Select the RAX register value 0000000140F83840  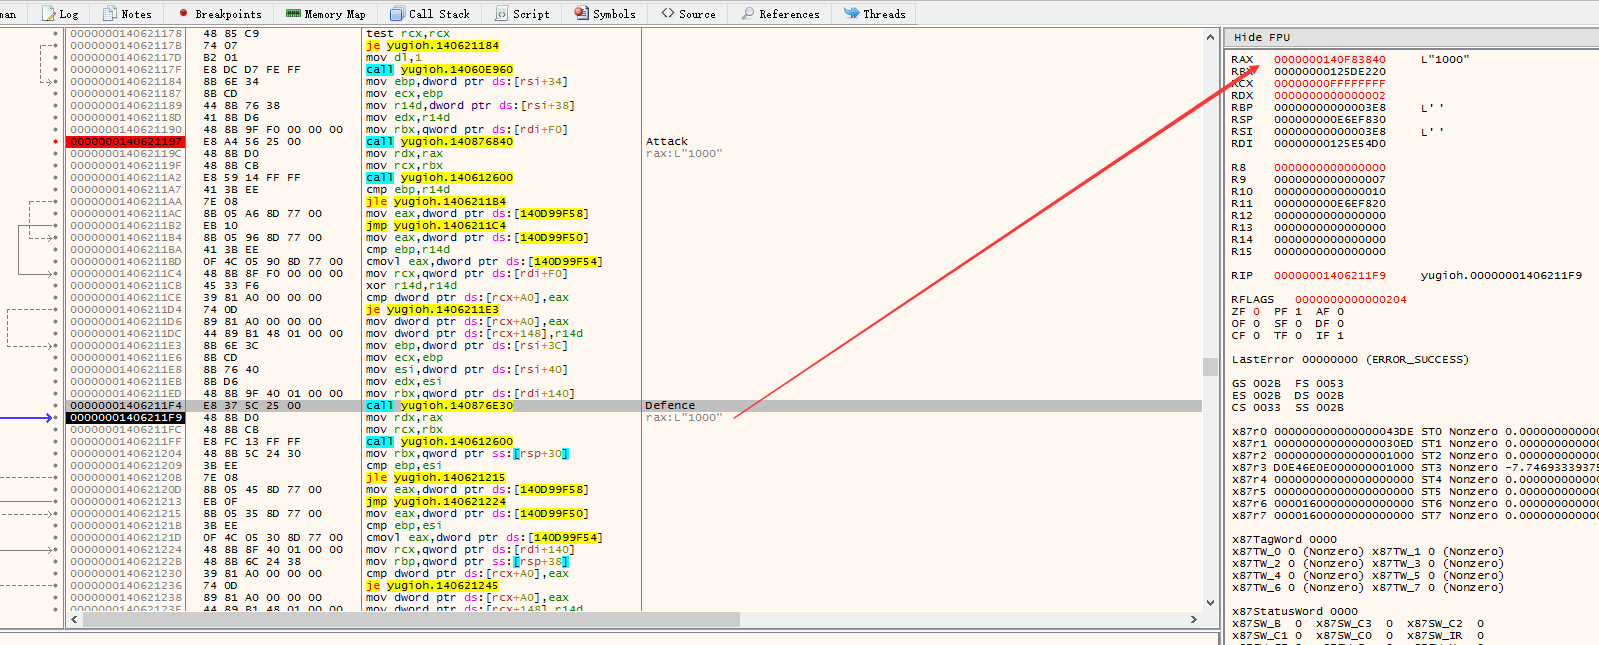[x=1330, y=60]
